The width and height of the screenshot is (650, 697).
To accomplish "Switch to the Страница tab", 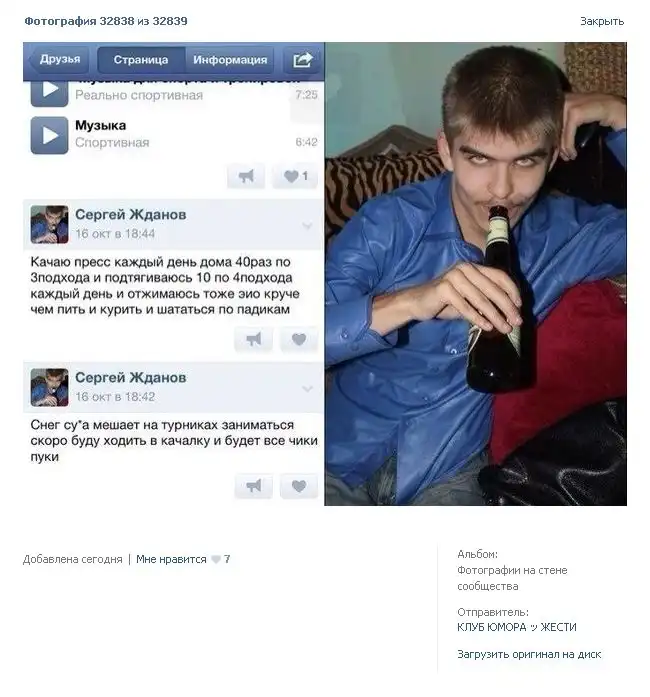I will click(x=141, y=60).
